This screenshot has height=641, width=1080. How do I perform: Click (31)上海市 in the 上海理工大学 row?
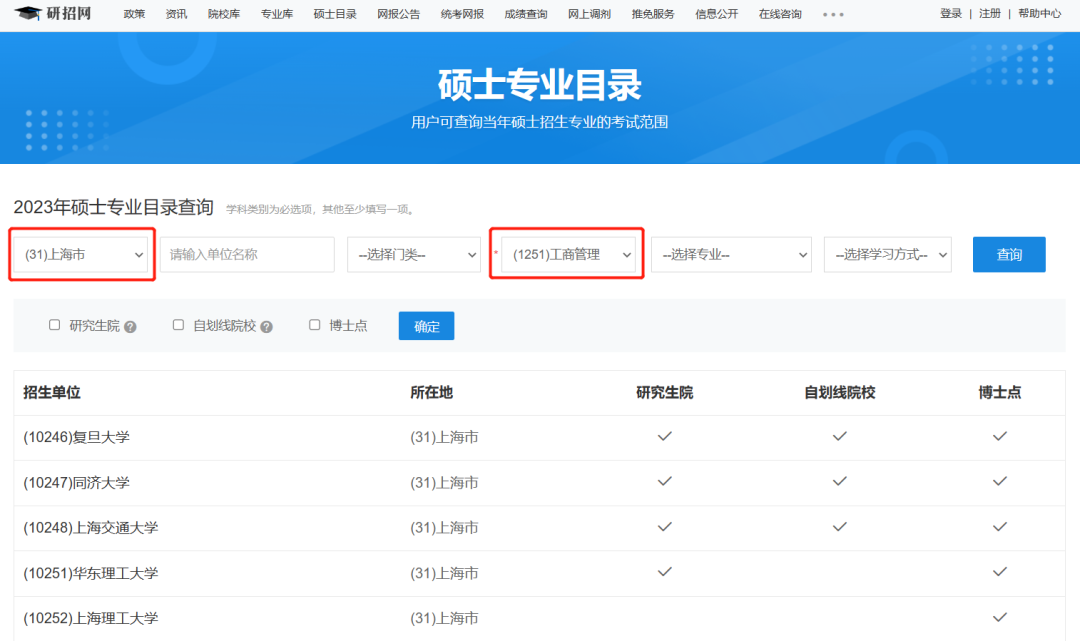coord(444,618)
